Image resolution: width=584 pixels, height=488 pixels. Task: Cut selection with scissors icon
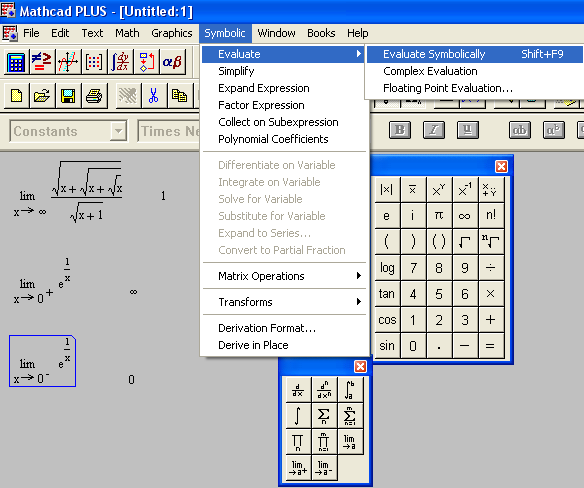click(x=153, y=96)
